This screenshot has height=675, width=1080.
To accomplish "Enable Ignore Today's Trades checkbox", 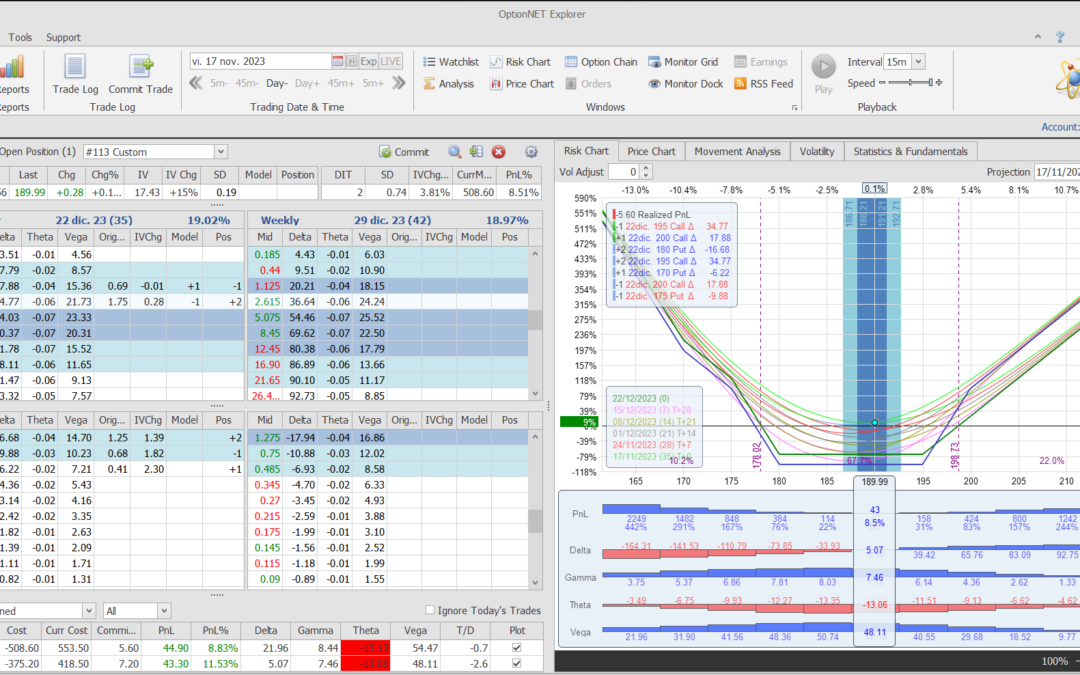I will (430, 611).
